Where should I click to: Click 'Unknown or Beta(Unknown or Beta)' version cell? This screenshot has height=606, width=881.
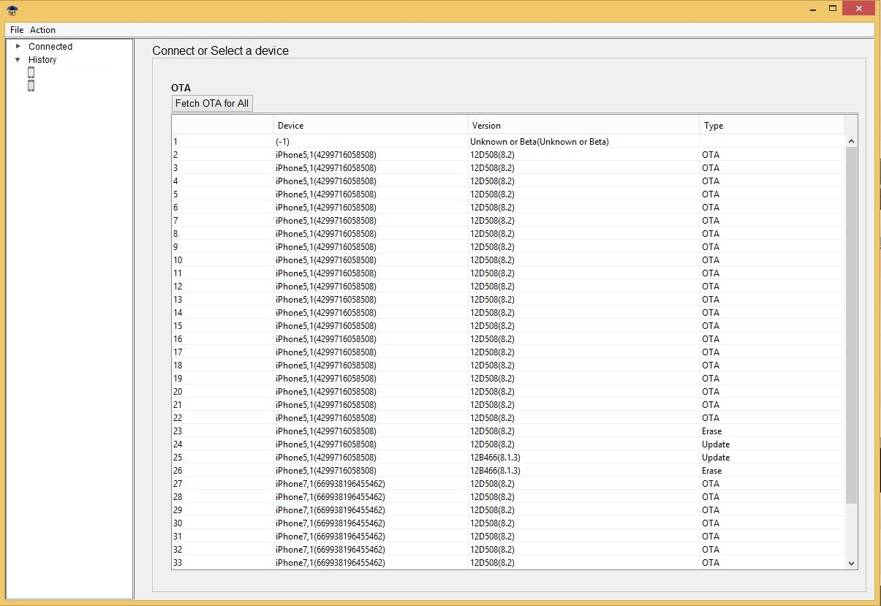click(539, 142)
